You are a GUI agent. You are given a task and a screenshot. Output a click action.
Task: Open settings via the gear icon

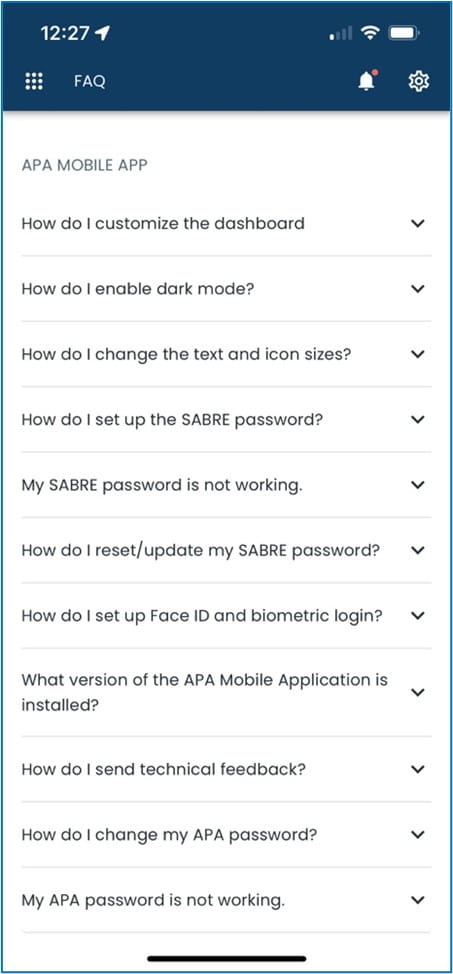tap(419, 81)
